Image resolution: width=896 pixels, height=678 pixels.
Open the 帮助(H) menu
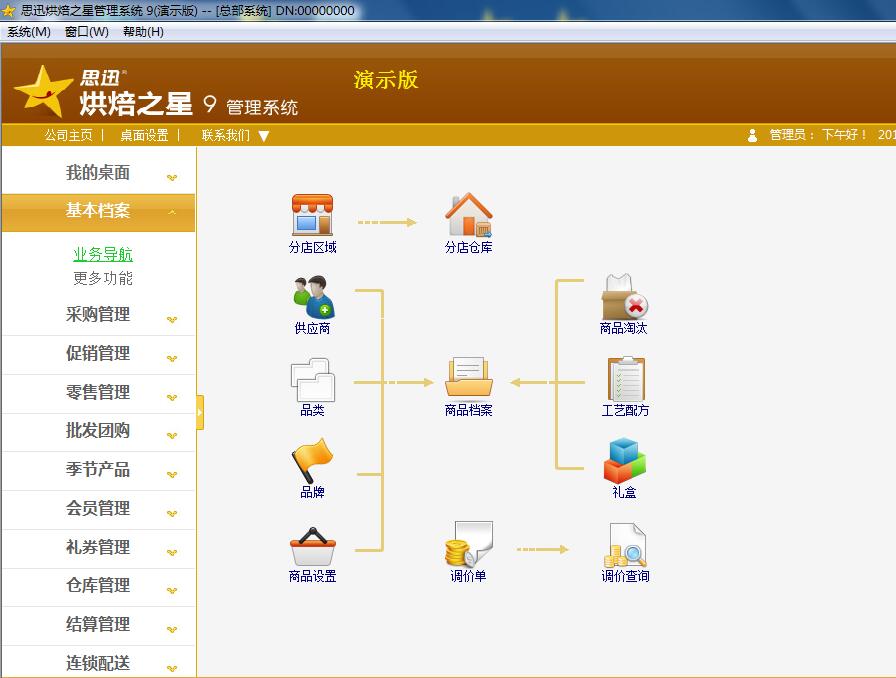point(143,32)
